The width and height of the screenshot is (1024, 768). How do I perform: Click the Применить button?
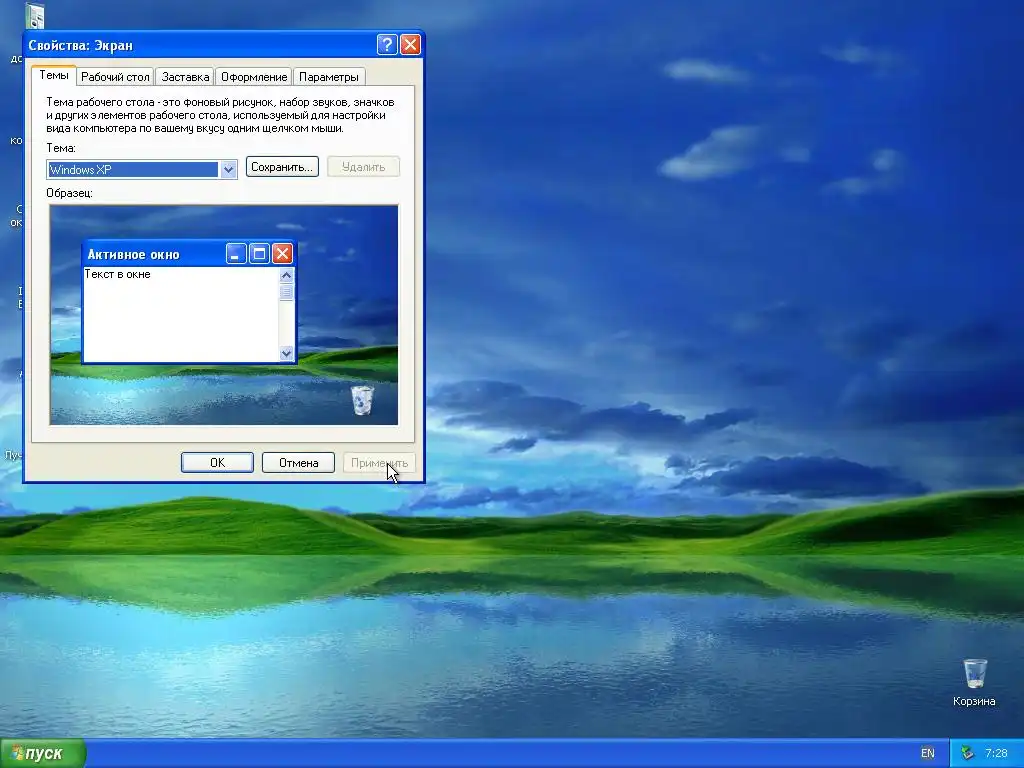(x=379, y=462)
